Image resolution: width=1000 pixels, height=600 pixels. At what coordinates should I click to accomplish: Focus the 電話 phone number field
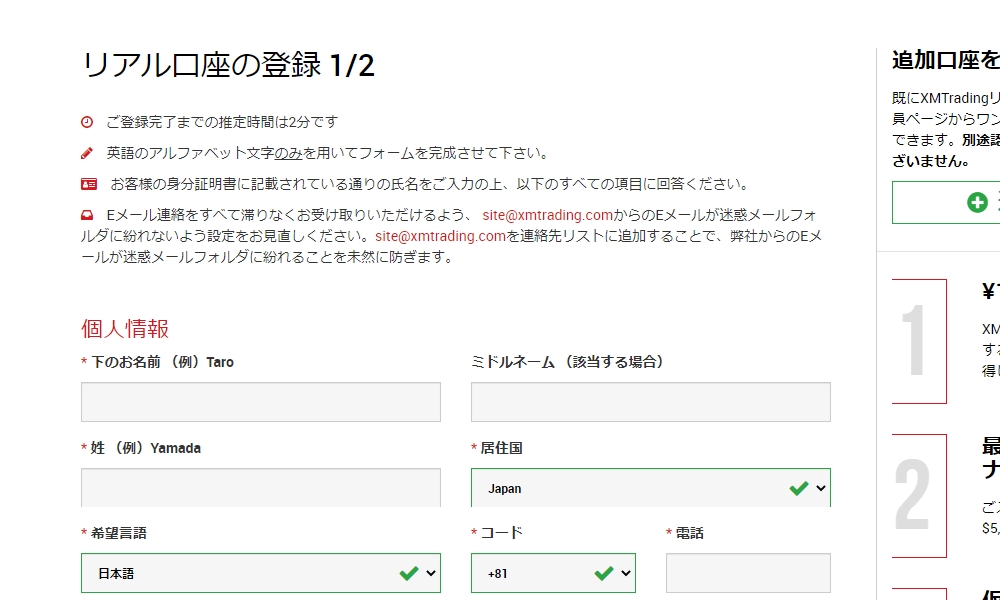coord(747,573)
